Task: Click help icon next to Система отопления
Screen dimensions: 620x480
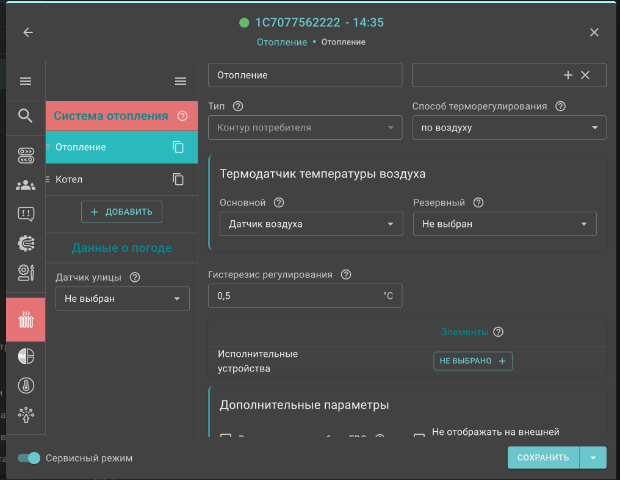Action: point(182,116)
